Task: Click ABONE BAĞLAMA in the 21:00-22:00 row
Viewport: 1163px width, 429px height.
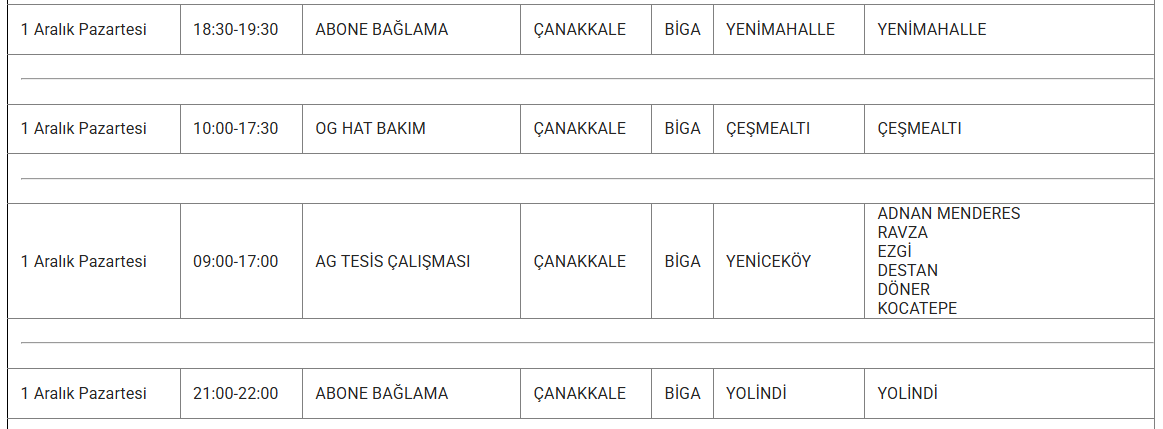Action: pos(381,393)
